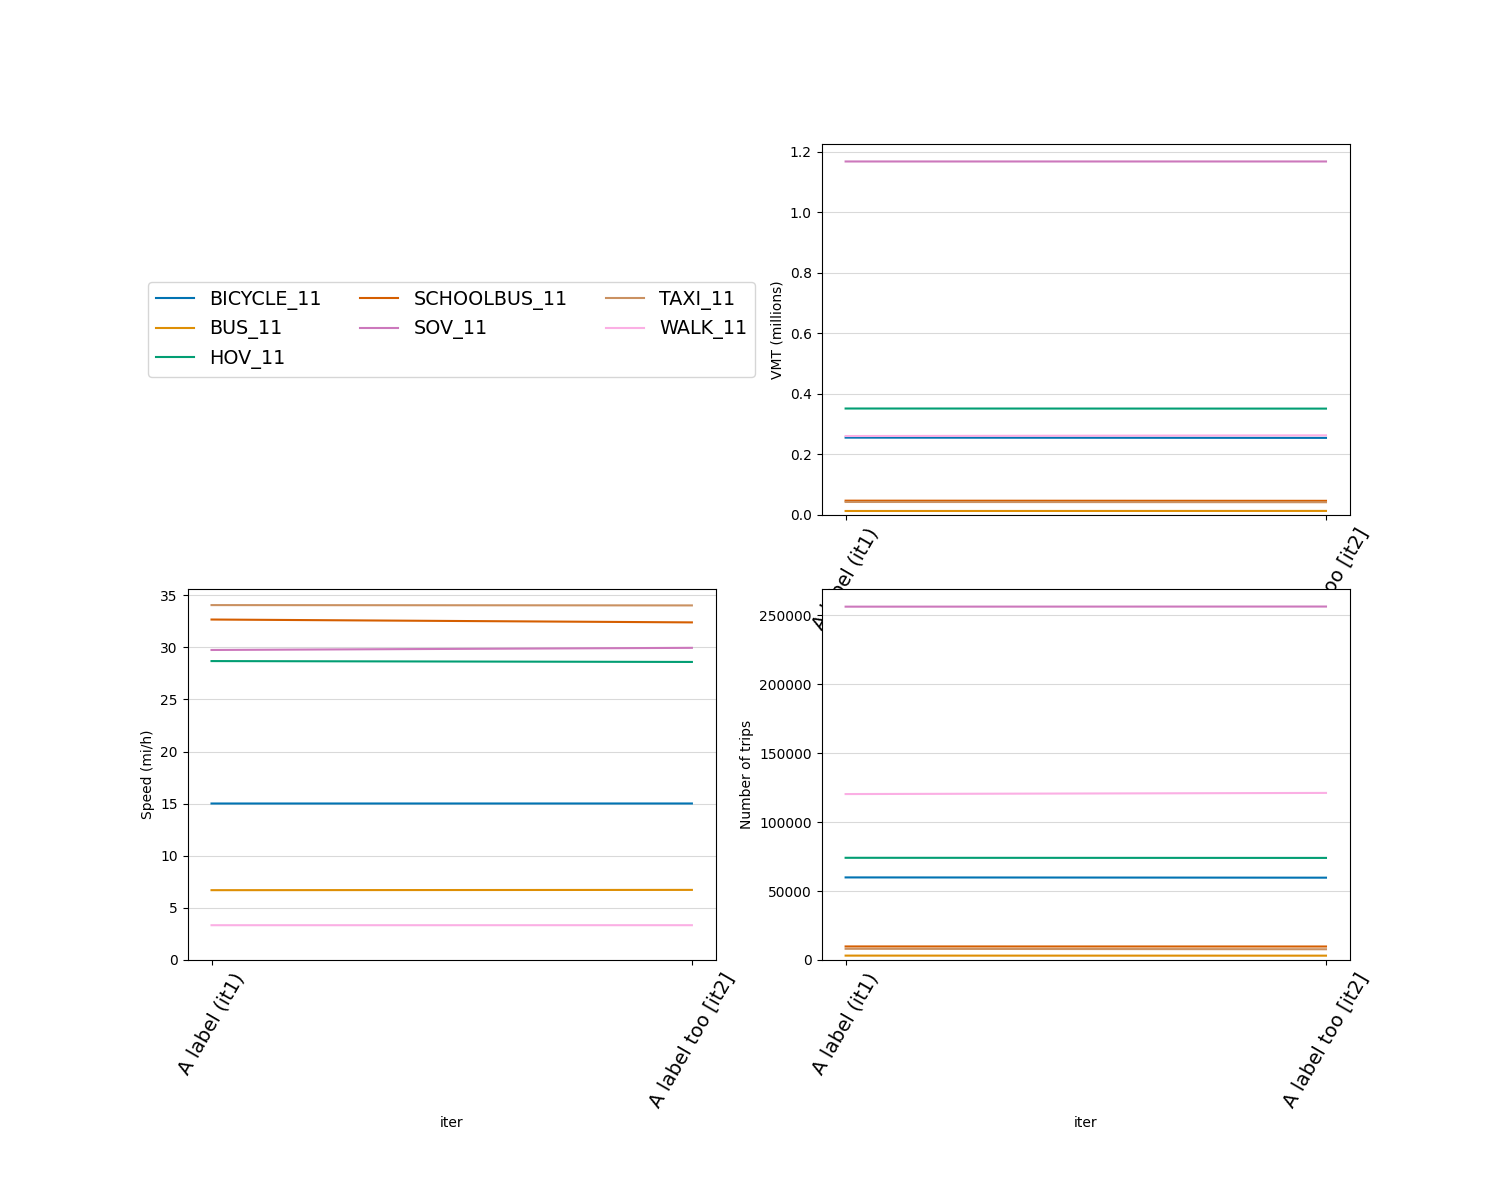
Task: Click the 'iter' label under the trips chart
Action: 1085,1121
